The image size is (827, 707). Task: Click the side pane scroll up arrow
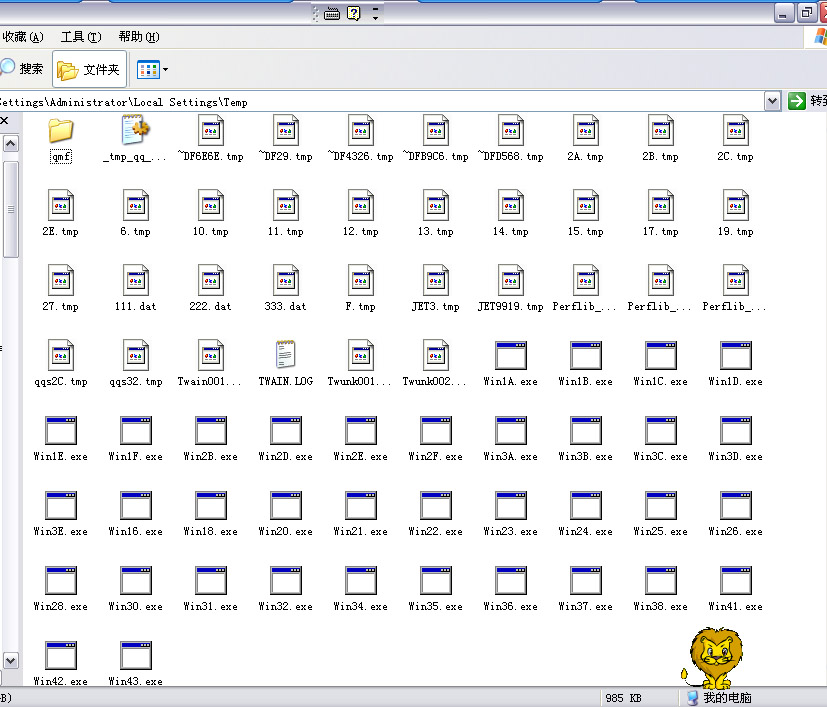[x=11, y=144]
